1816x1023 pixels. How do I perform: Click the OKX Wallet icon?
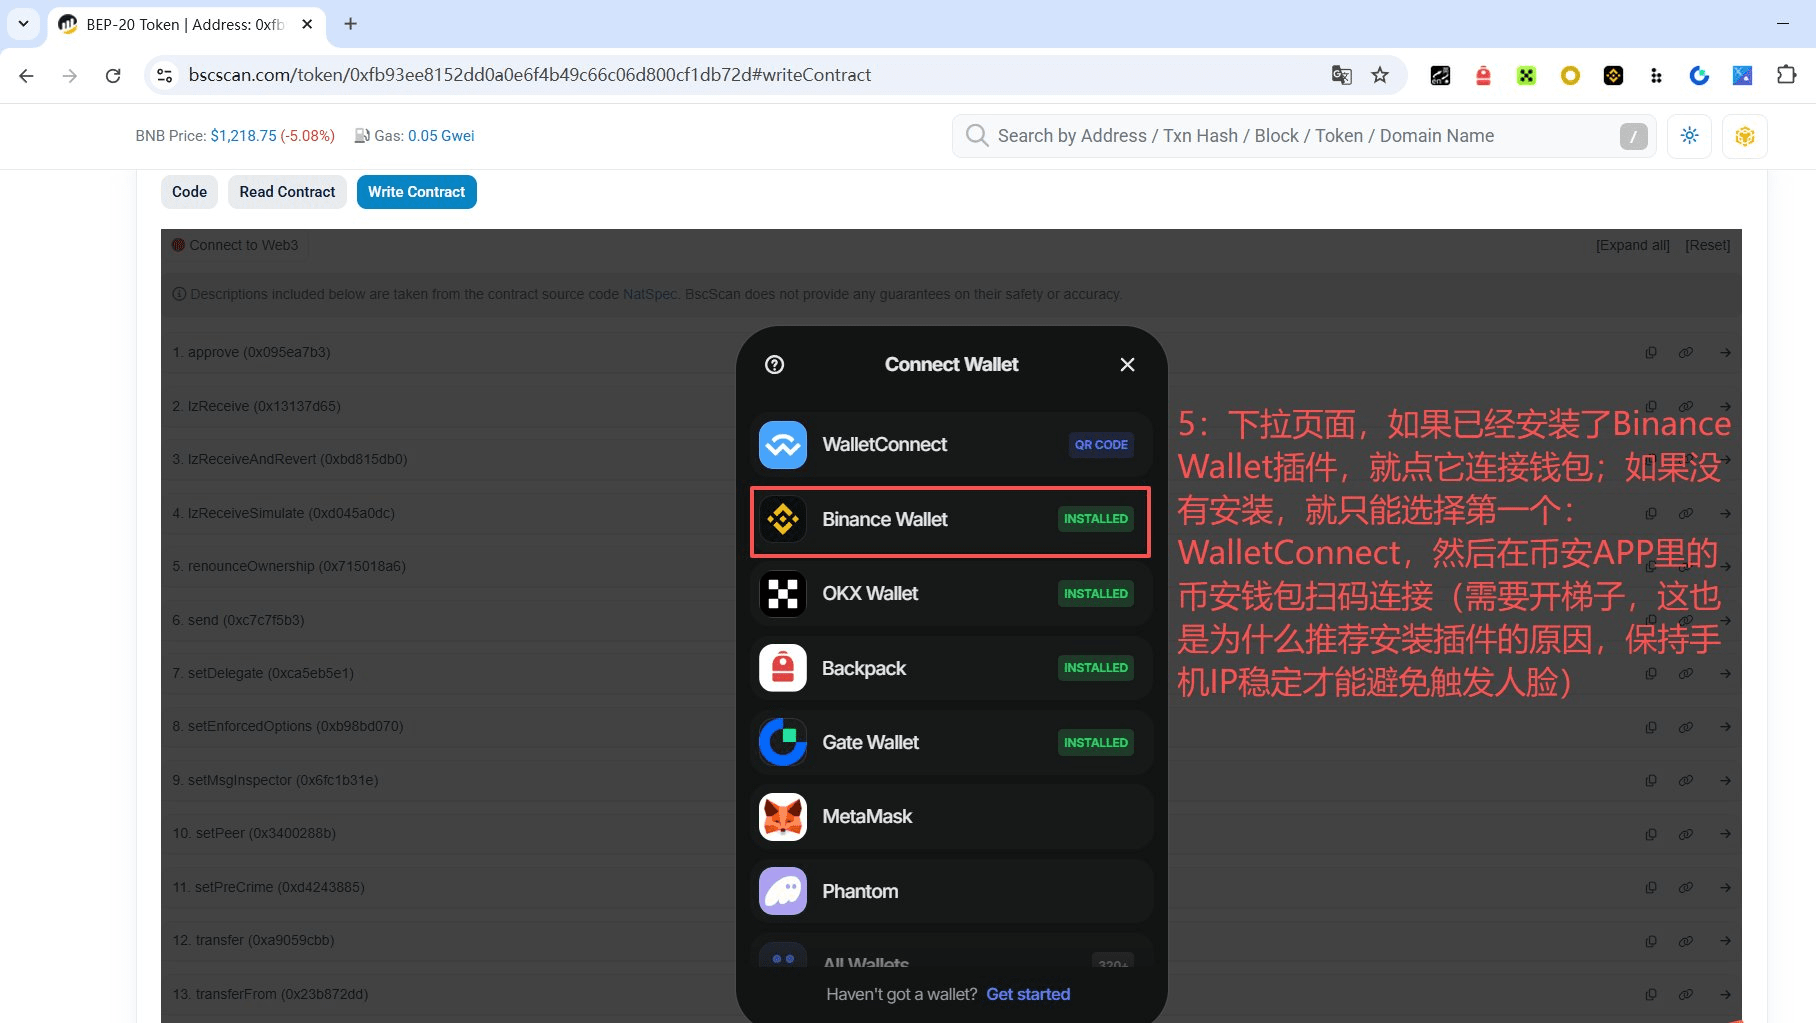click(x=783, y=594)
